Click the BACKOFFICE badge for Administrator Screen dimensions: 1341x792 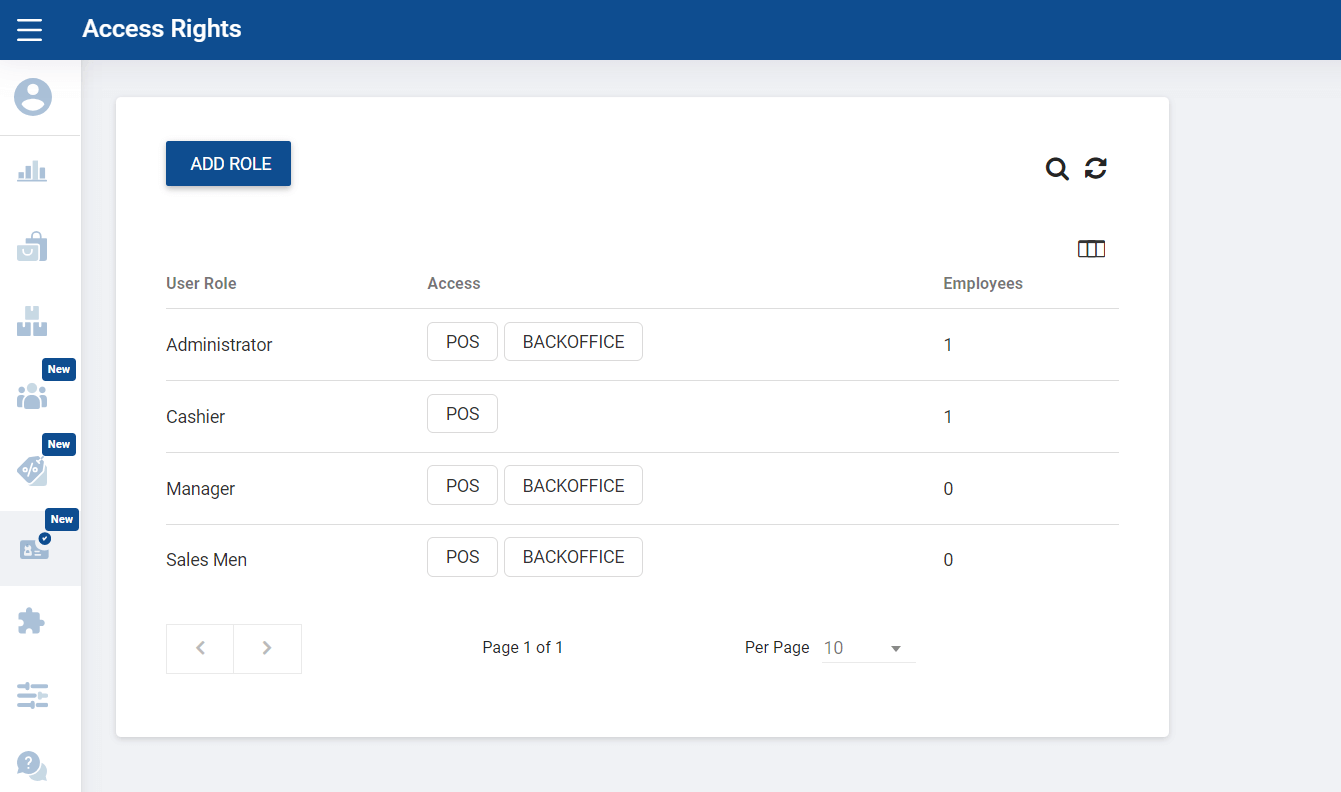[x=573, y=342]
